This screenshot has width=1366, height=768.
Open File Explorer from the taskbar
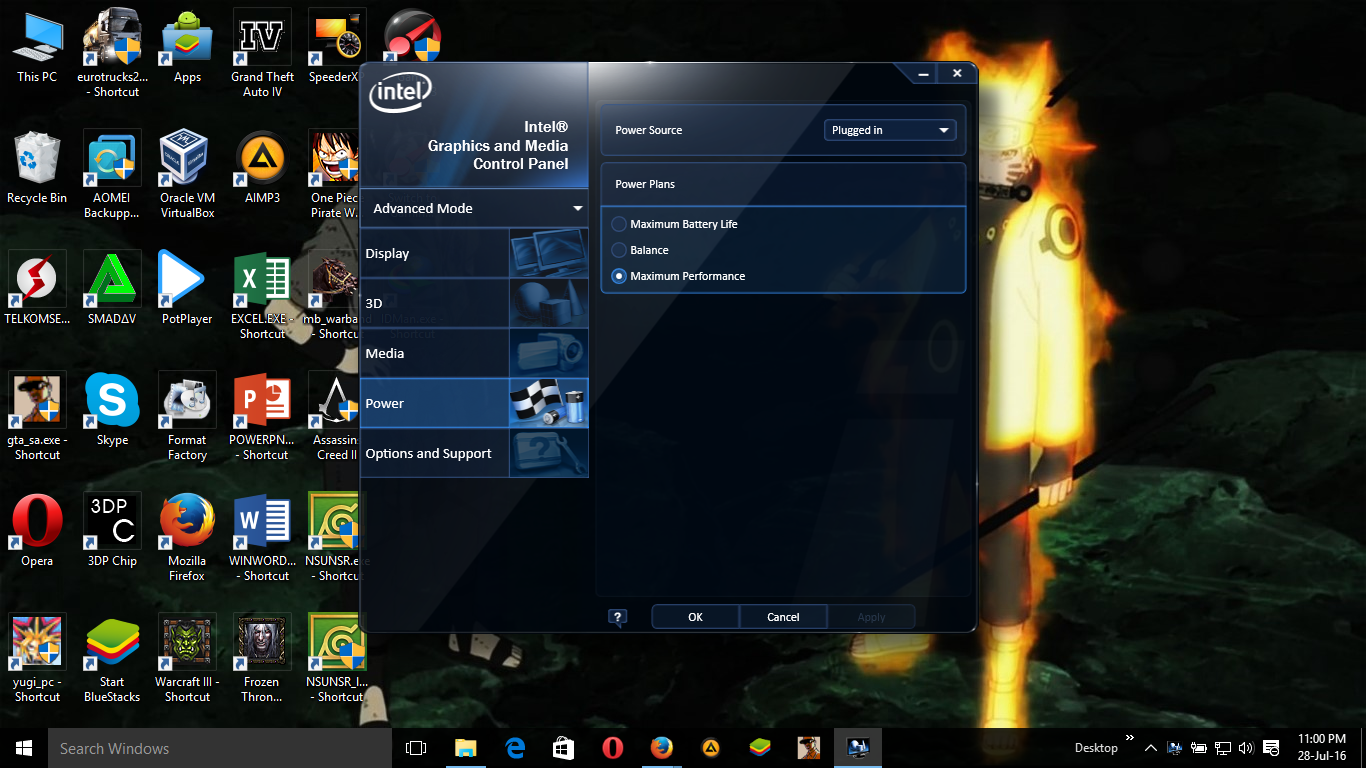tap(466, 748)
